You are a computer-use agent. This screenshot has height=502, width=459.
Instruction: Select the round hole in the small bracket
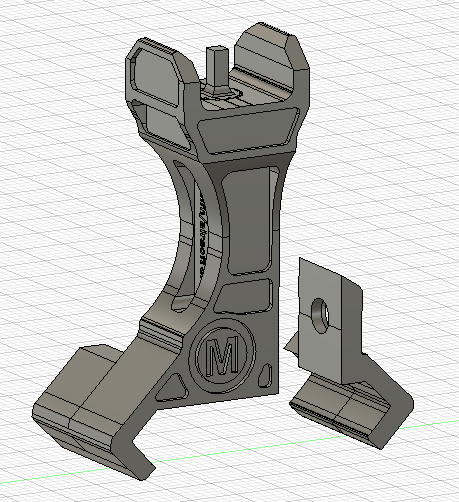pos(320,316)
